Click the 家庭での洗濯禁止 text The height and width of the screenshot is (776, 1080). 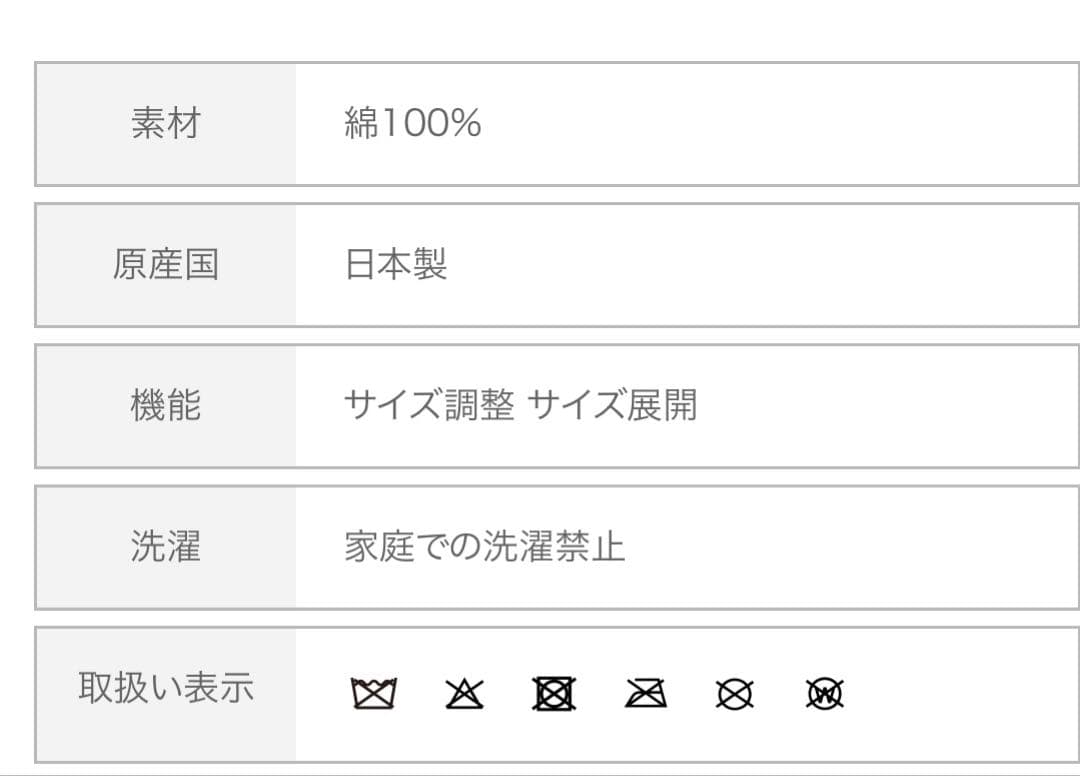(x=484, y=547)
